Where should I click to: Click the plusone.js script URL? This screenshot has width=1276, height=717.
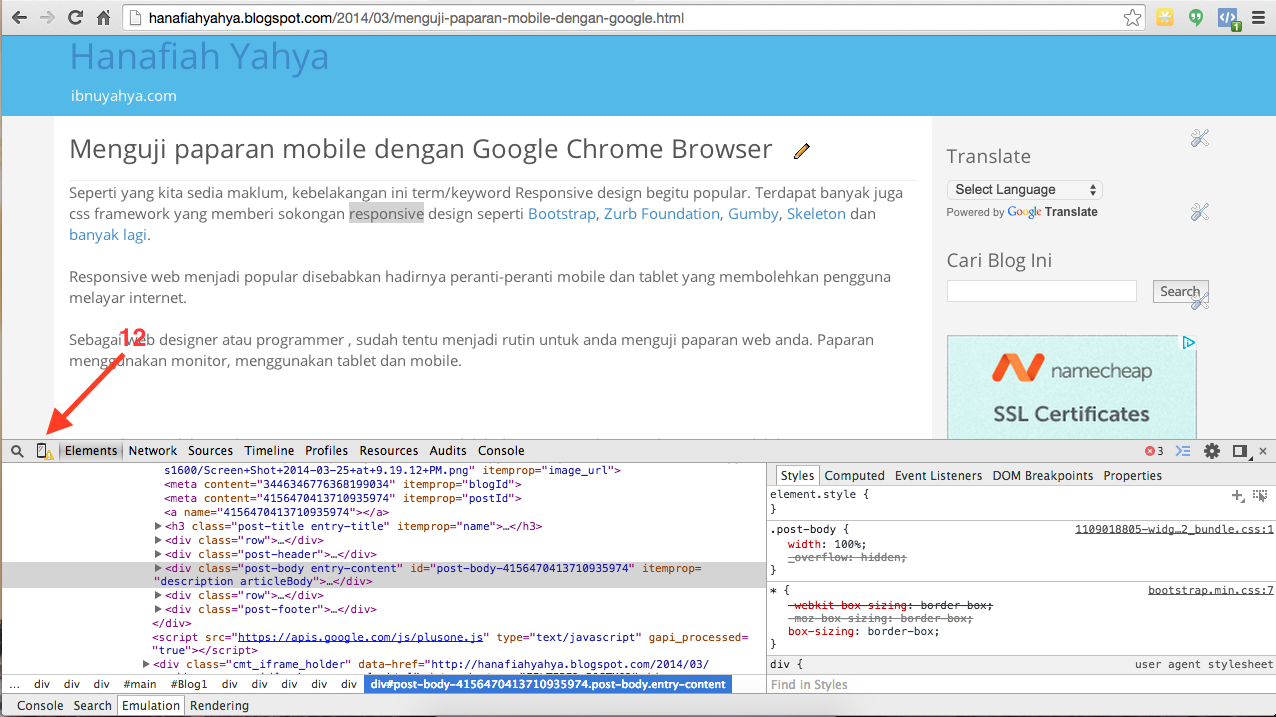point(360,637)
